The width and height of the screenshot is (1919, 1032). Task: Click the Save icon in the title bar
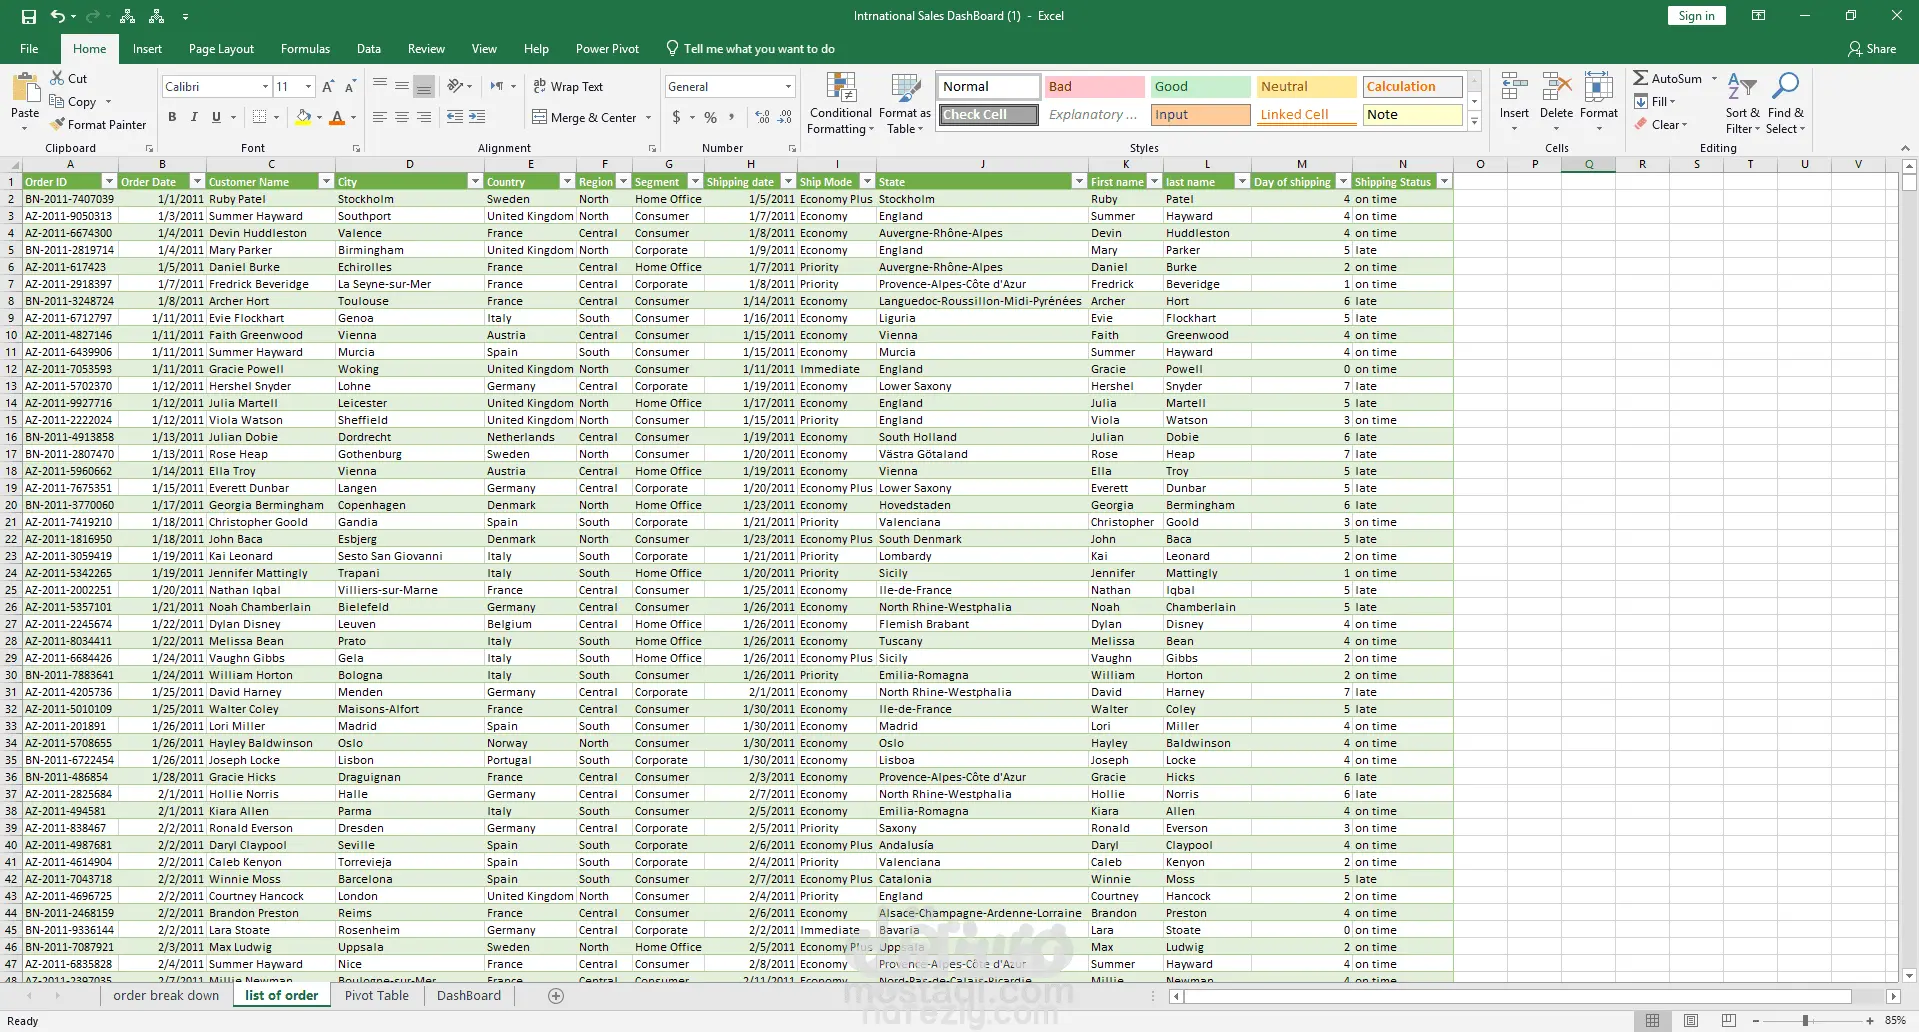coord(28,16)
